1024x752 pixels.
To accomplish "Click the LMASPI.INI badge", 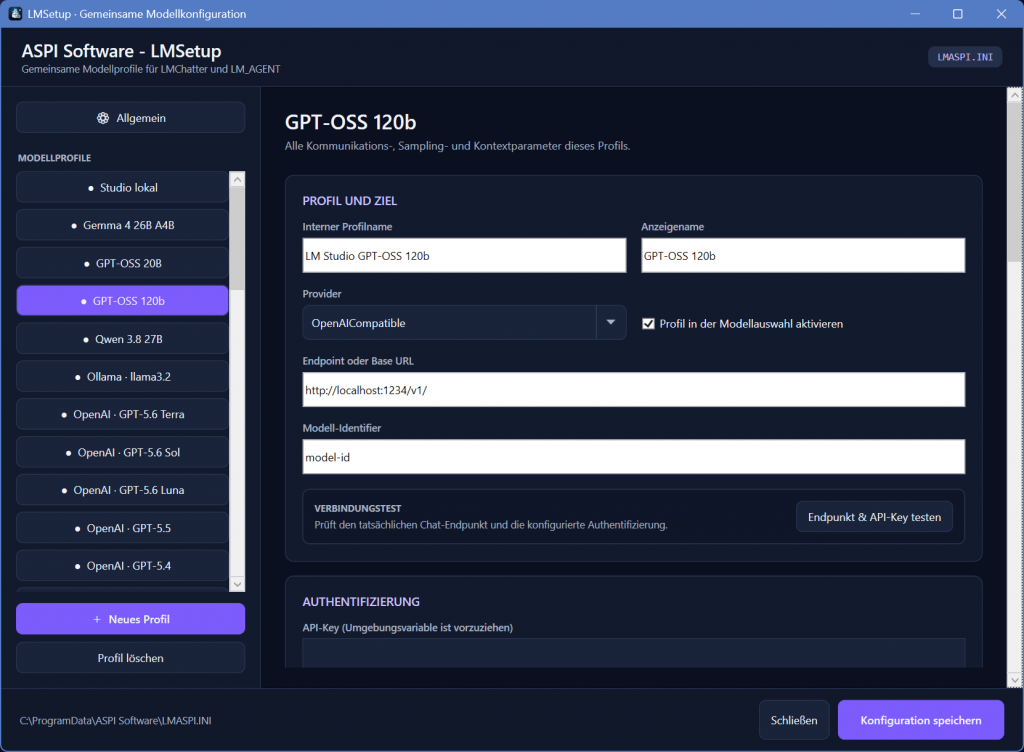I will [x=965, y=57].
